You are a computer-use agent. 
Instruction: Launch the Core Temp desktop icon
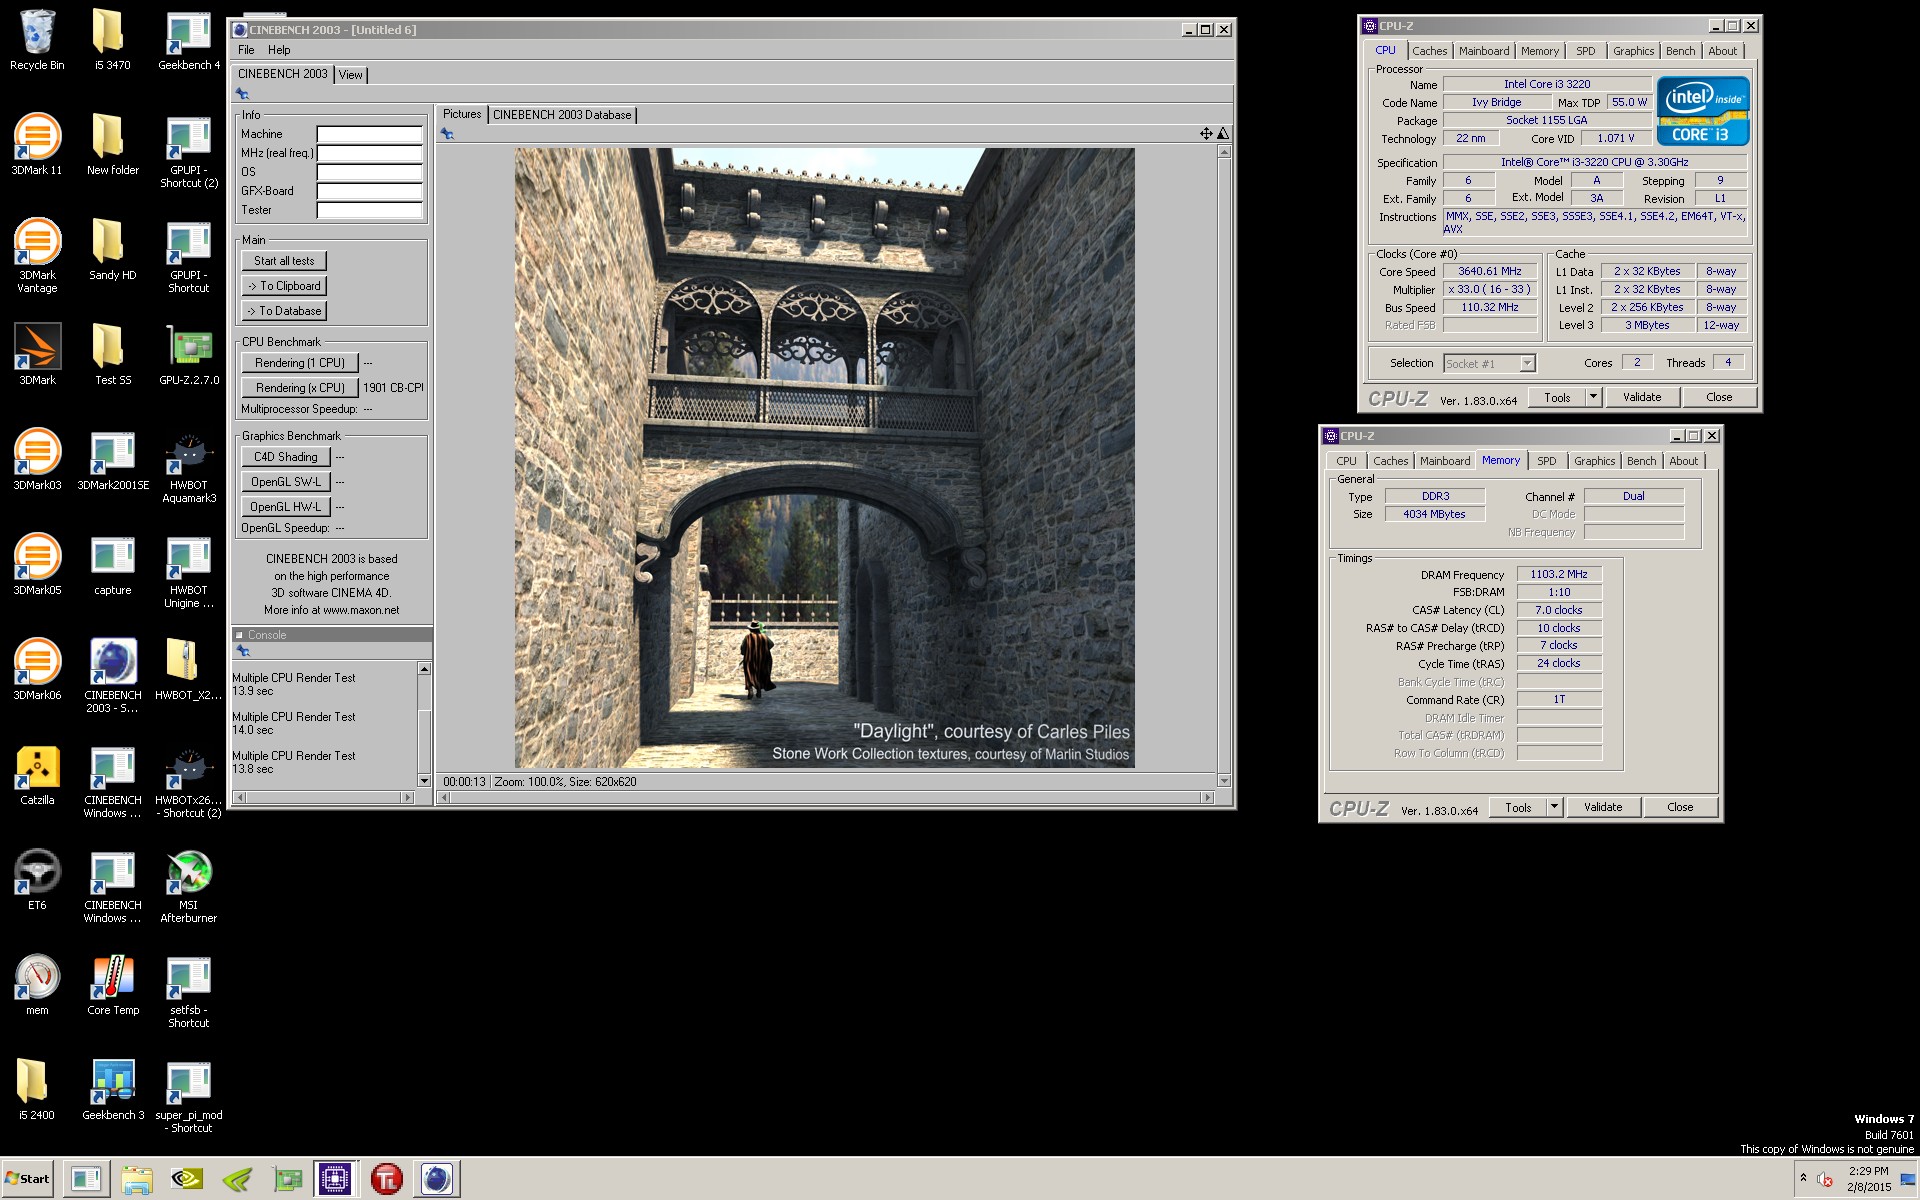click(112, 985)
